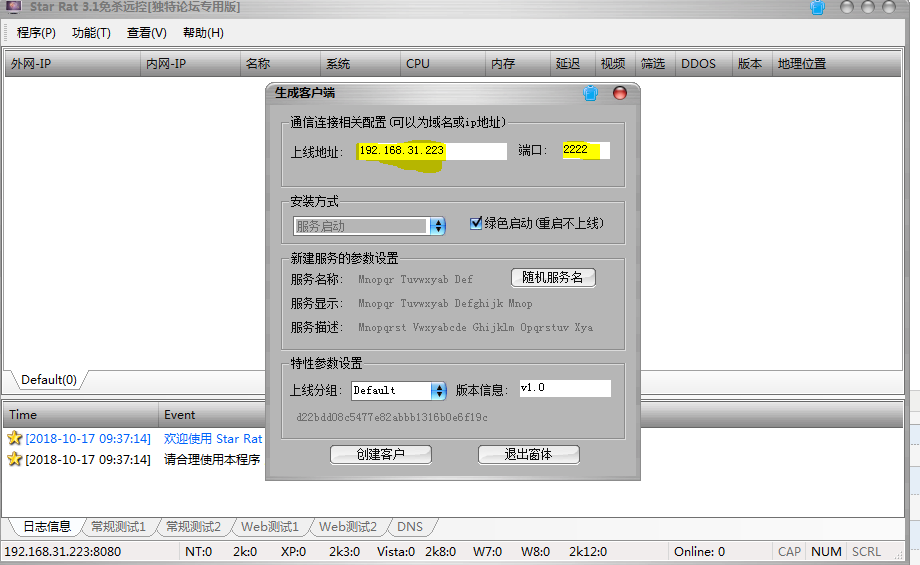Click the 筛选 column header

click(654, 63)
